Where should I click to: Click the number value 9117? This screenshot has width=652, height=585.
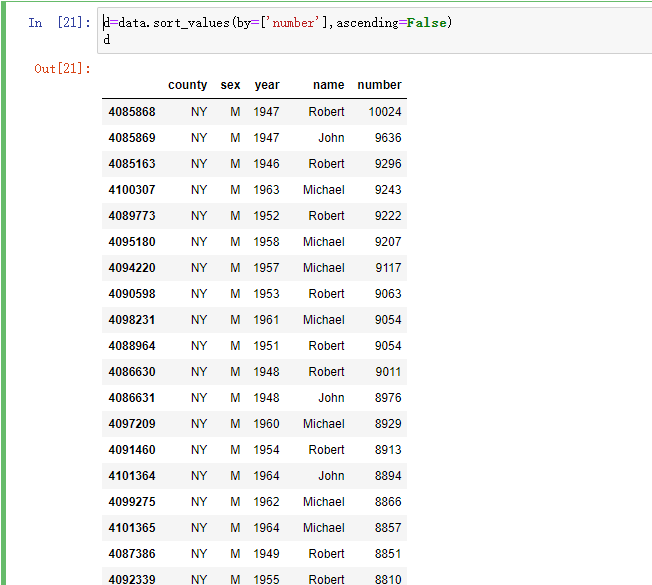pyautogui.click(x=388, y=268)
